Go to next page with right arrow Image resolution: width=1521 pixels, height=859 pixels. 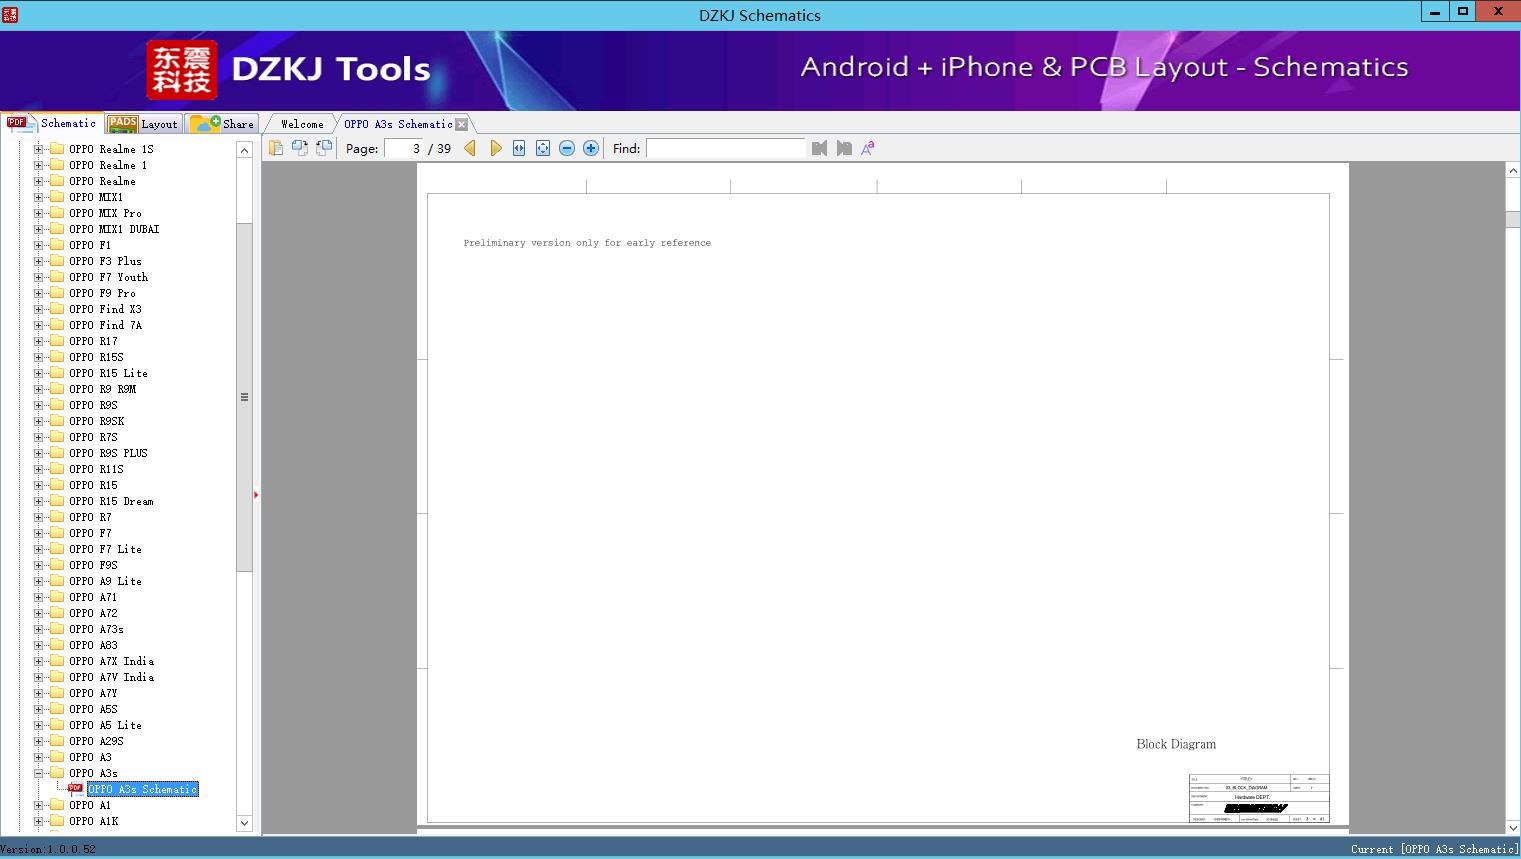495,148
